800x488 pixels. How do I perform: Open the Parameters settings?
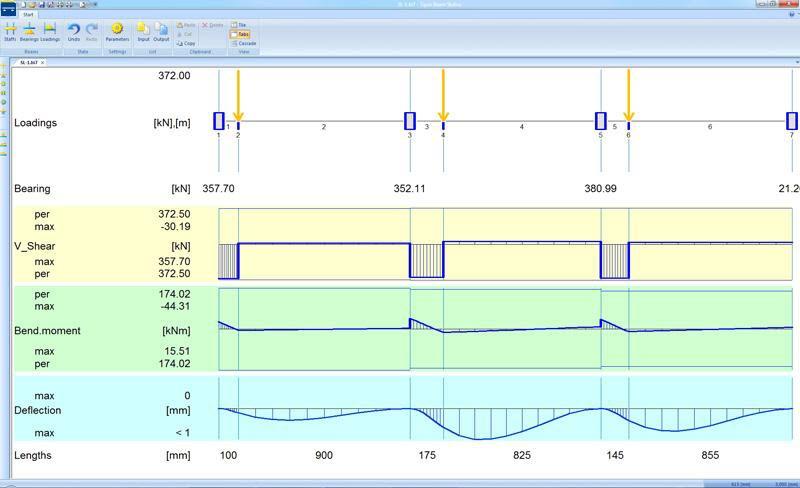117,32
